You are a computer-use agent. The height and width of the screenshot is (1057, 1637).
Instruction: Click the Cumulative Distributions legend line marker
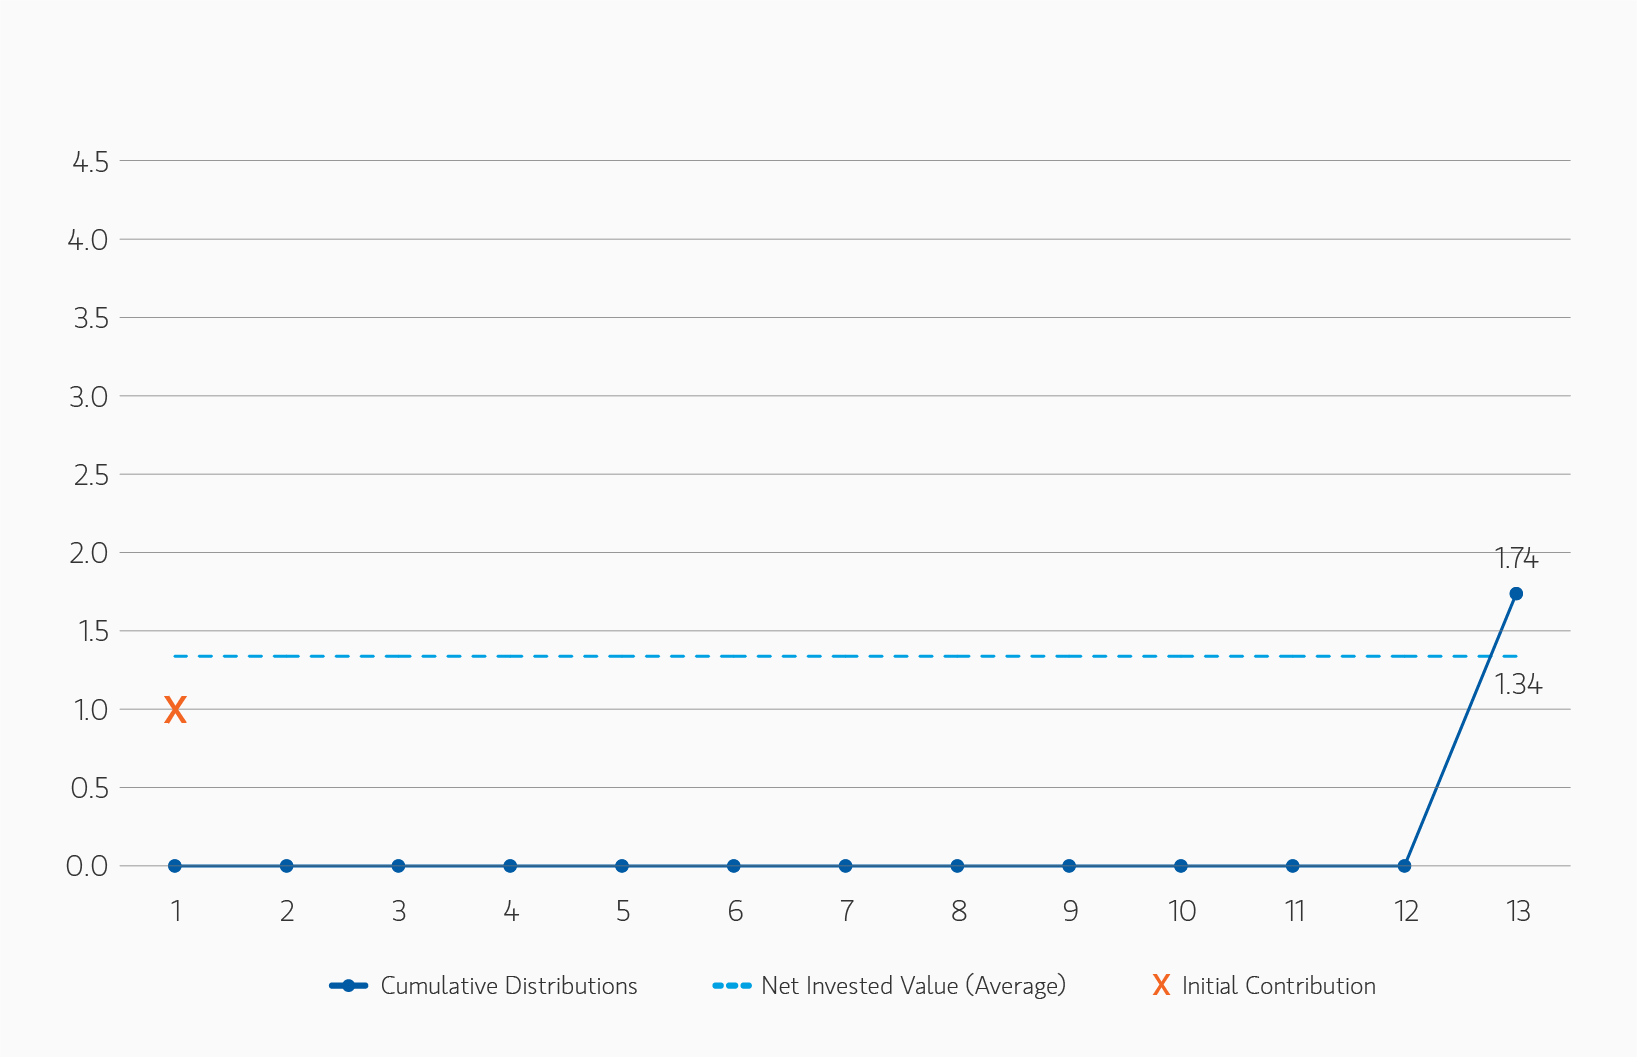(x=348, y=985)
